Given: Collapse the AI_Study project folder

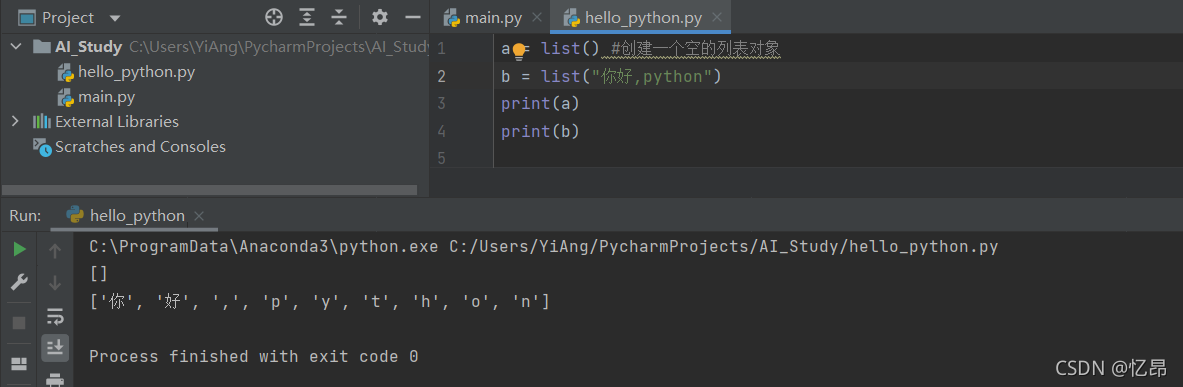Looking at the screenshot, I should (x=16, y=47).
